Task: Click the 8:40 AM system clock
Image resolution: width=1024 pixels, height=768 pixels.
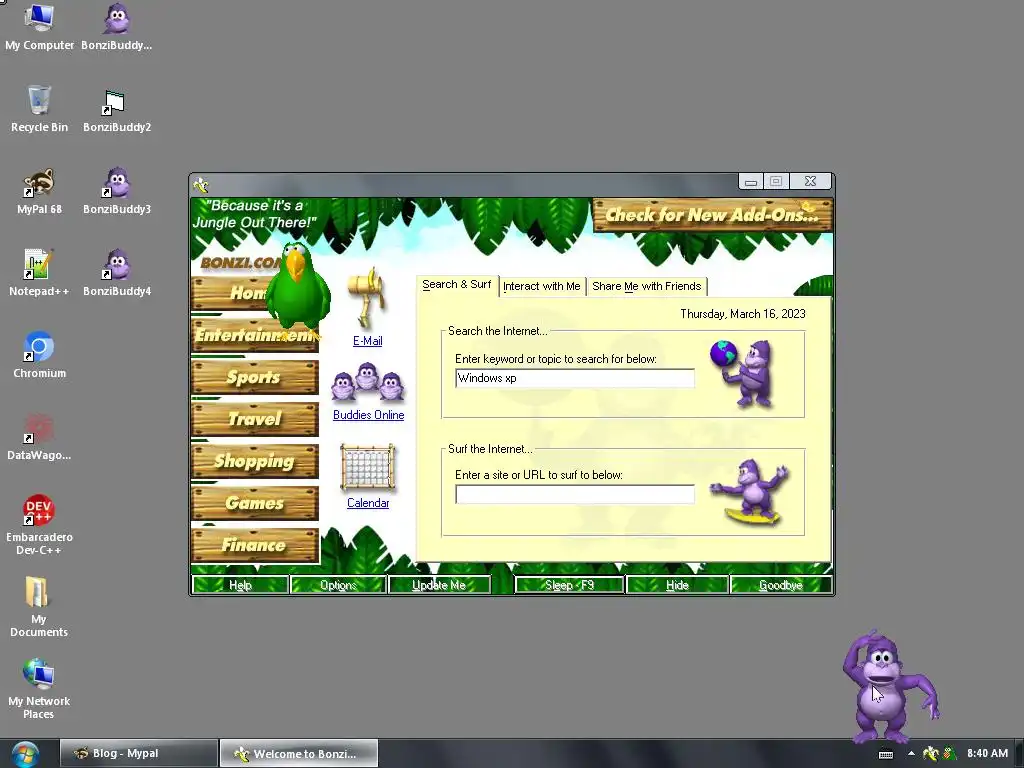Action: 987,754
